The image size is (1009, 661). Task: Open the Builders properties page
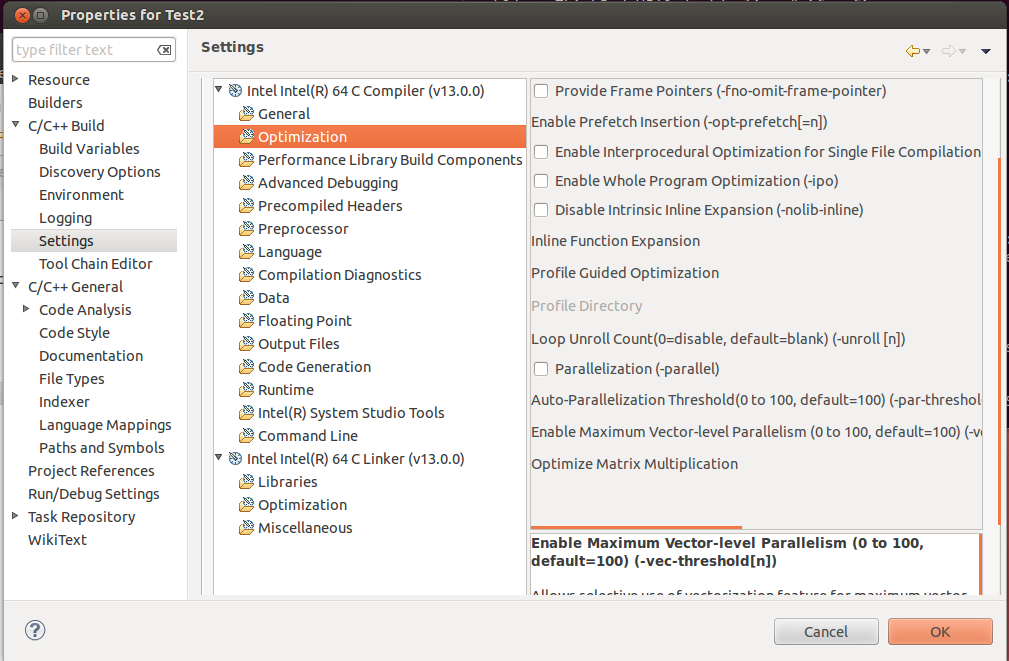tap(55, 103)
